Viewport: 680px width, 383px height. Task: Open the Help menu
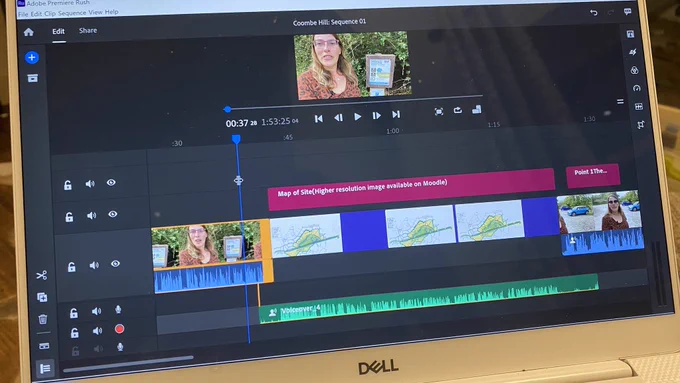(111, 12)
